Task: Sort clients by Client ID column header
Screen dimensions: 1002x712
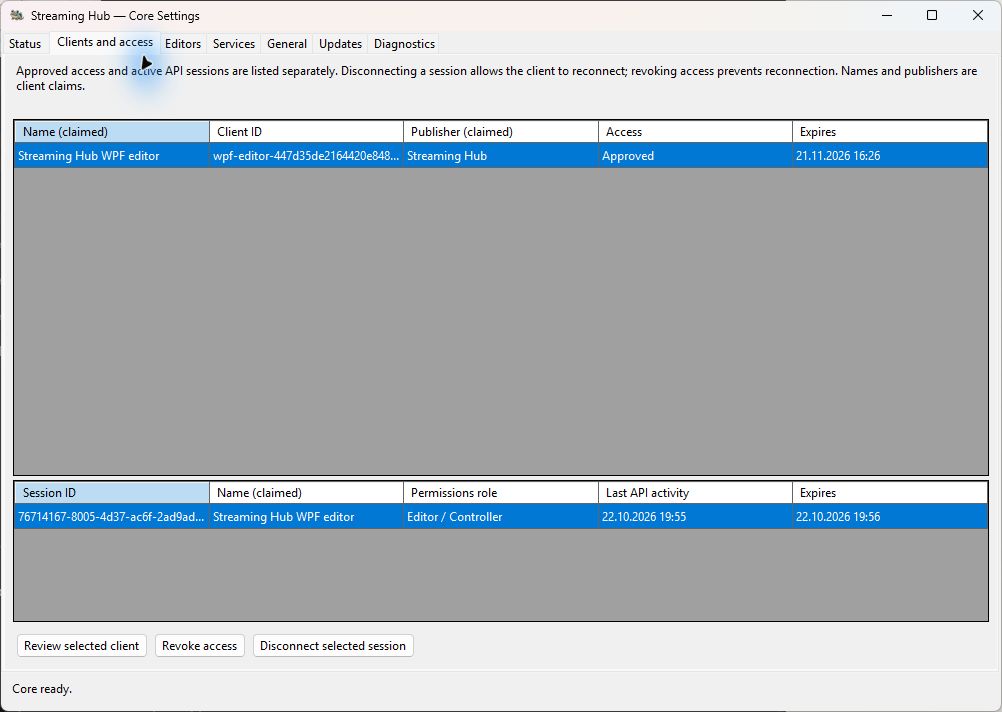Action: [x=307, y=132]
